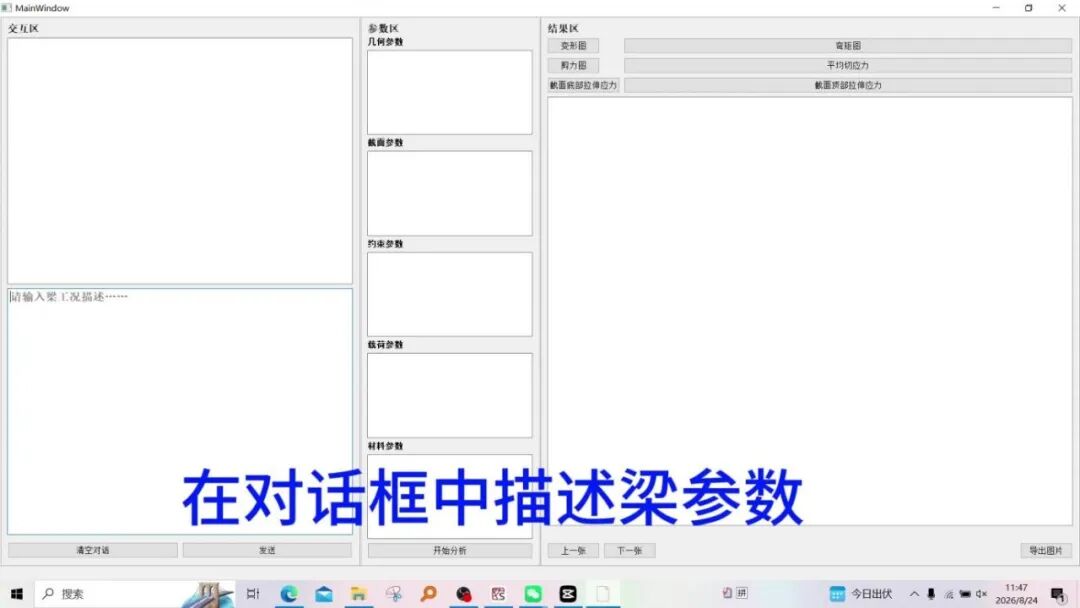Viewport: 1080px width, 608px height.
Task: Click the orange magnifier search app icon
Action: pos(428,594)
